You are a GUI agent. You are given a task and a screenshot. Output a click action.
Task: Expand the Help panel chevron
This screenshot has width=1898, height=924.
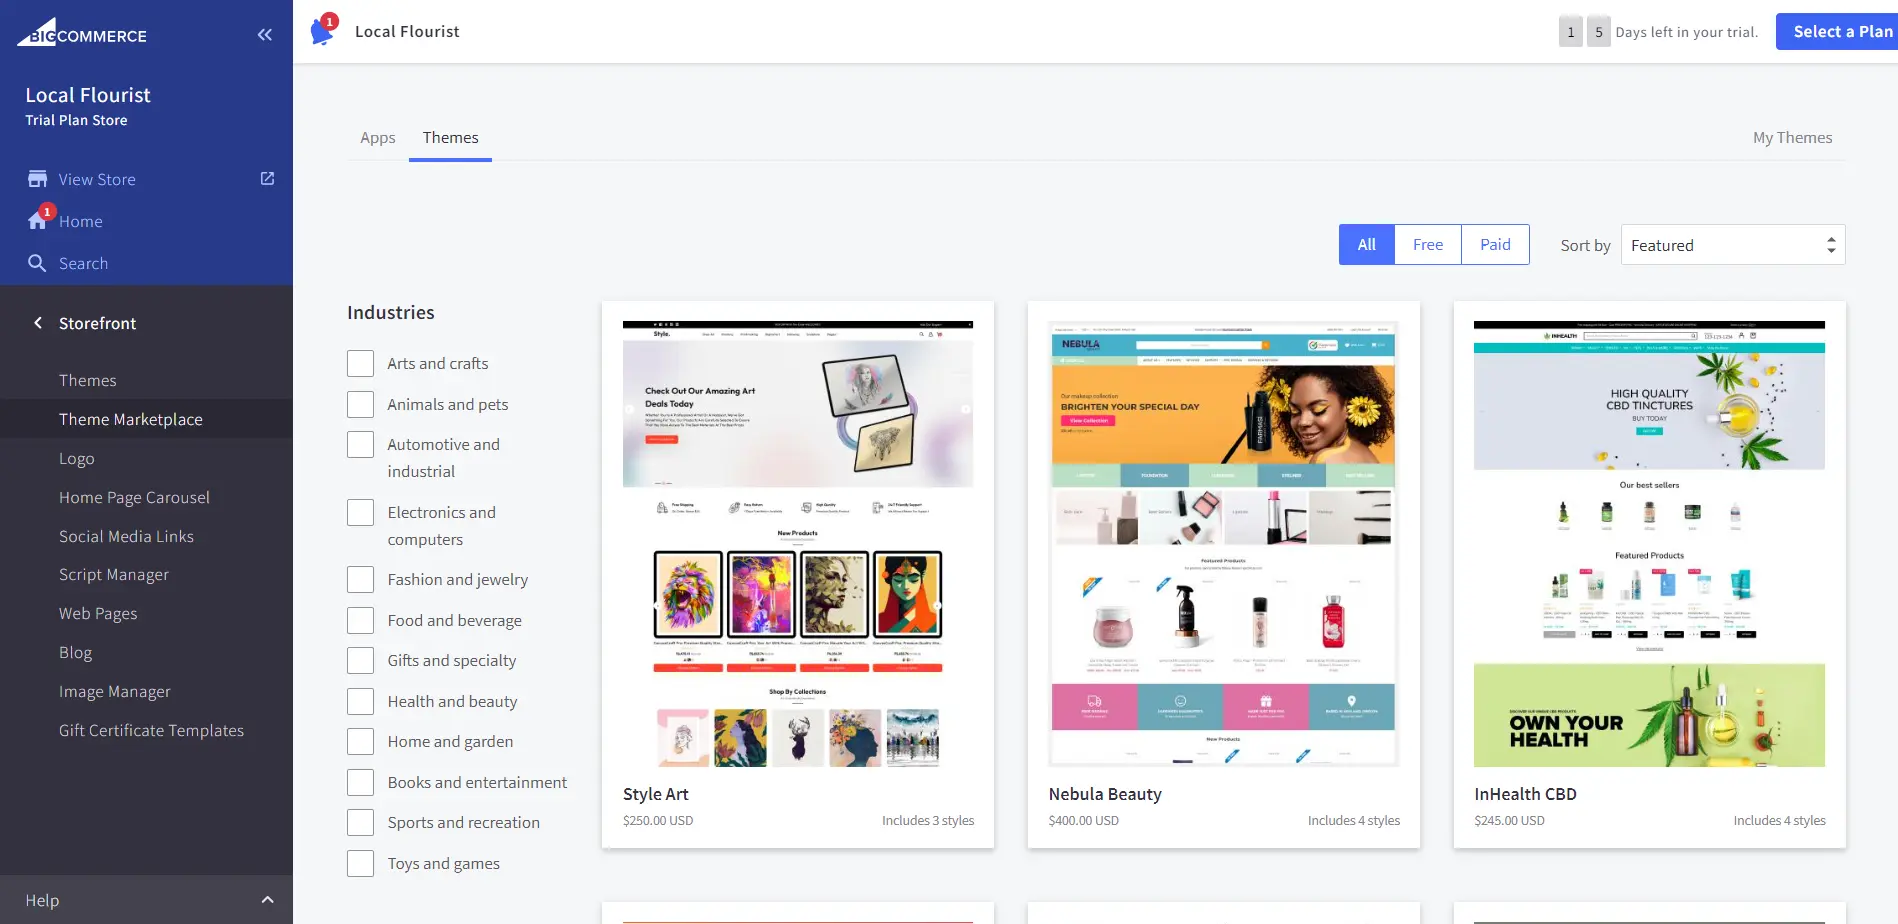(x=267, y=900)
